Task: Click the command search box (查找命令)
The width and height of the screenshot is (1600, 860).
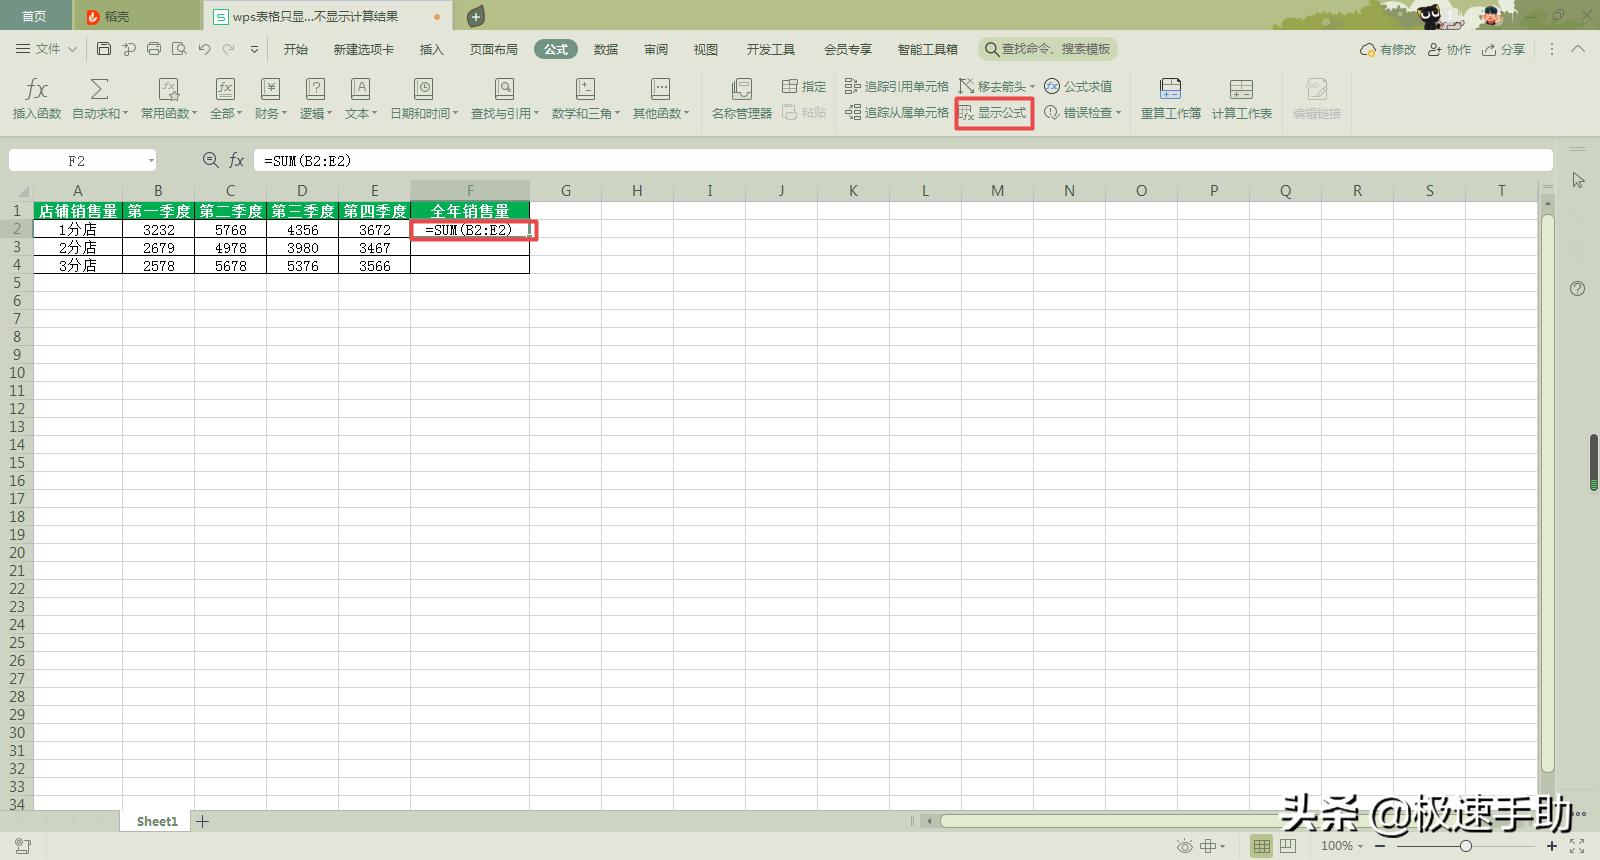Action: (1048, 49)
